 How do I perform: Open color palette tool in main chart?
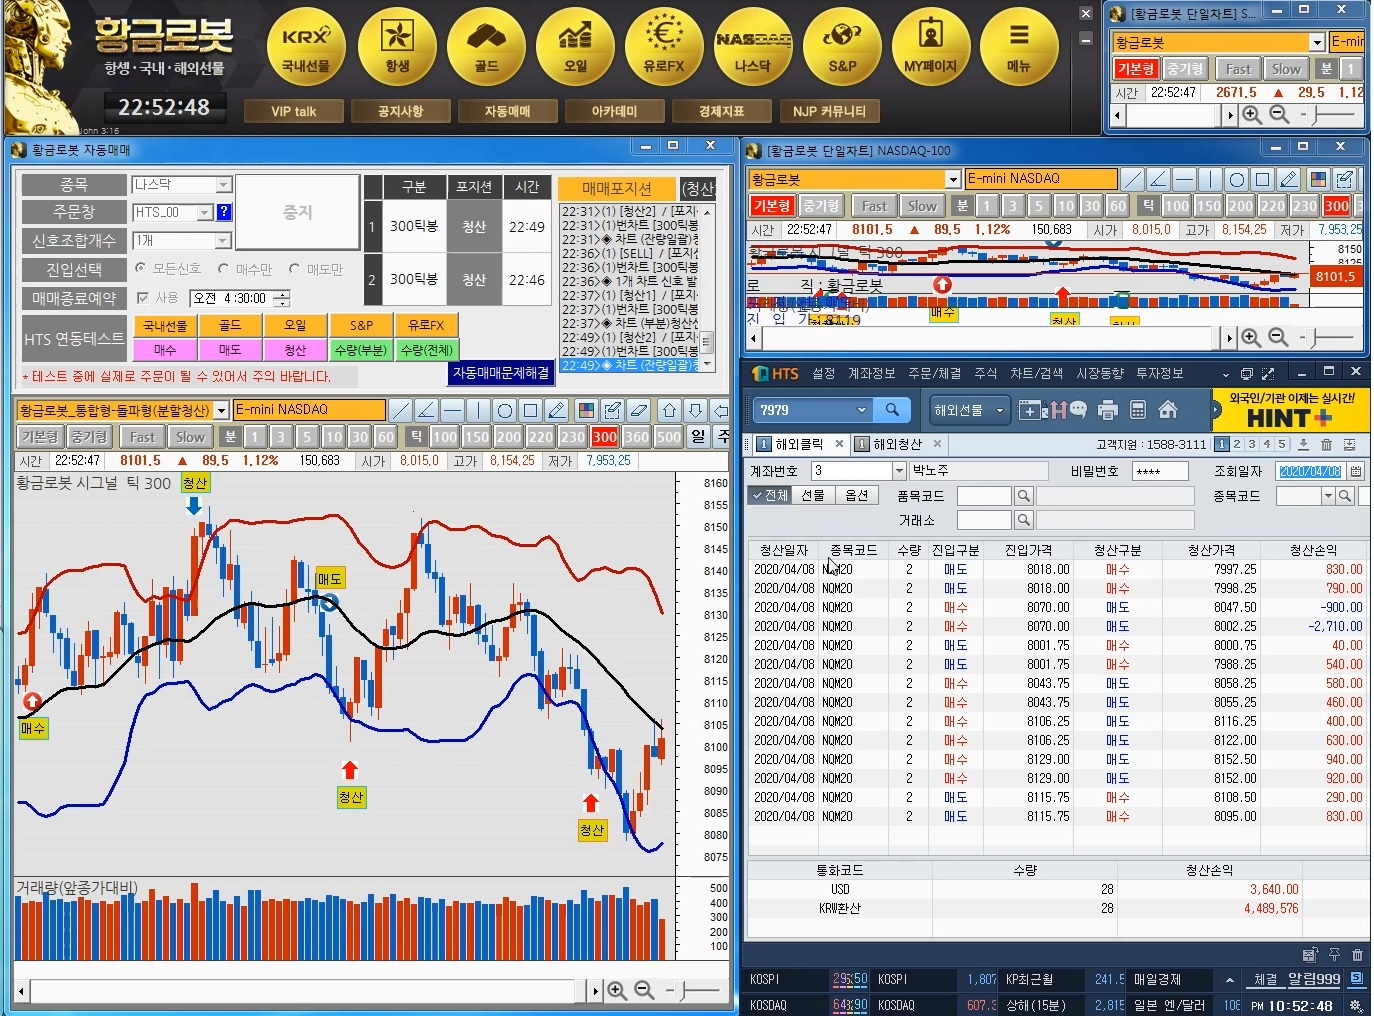(x=586, y=410)
